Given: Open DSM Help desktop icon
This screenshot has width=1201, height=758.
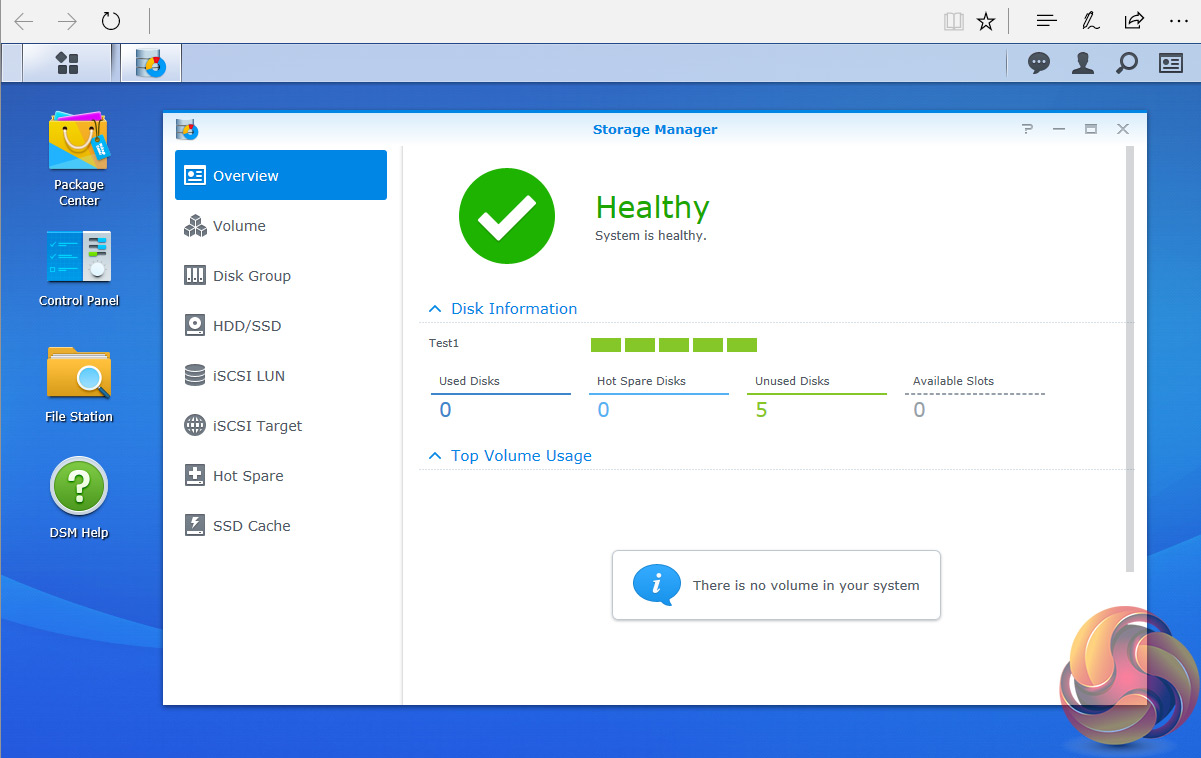Looking at the screenshot, I should tap(79, 498).
